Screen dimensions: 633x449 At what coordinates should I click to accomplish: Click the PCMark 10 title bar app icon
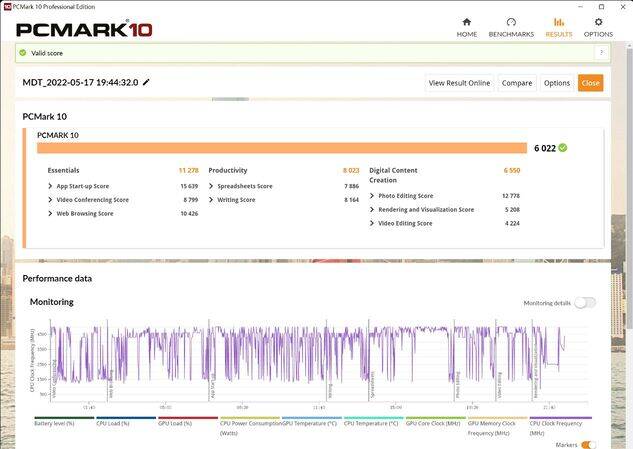click(7, 6)
